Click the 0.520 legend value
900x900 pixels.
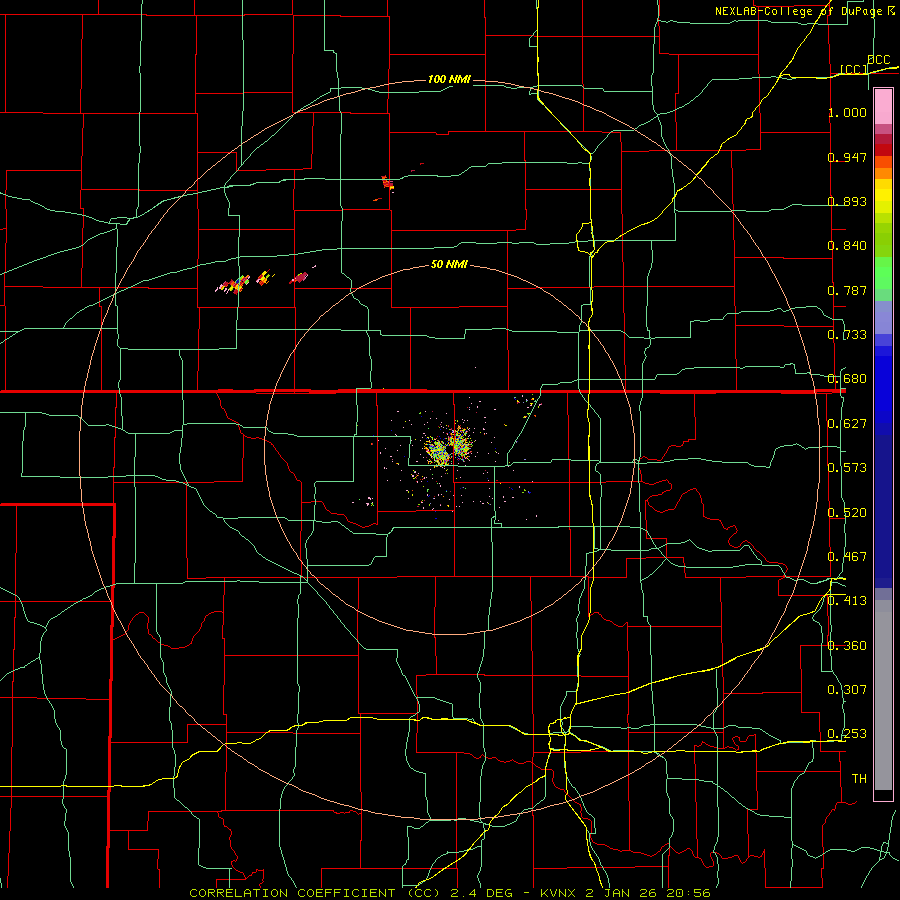[x=847, y=513]
